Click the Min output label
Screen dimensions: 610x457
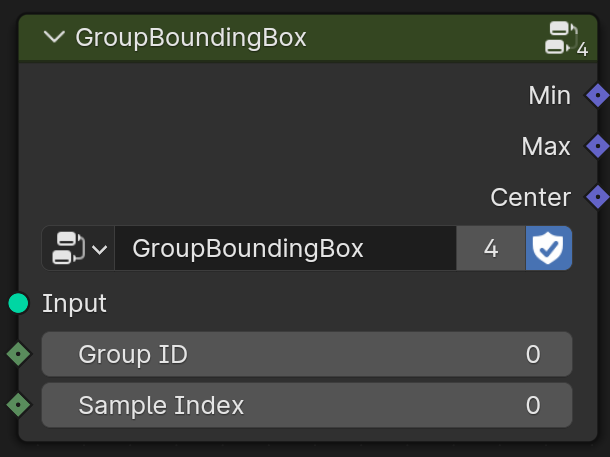pyautogui.click(x=549, y=96)
